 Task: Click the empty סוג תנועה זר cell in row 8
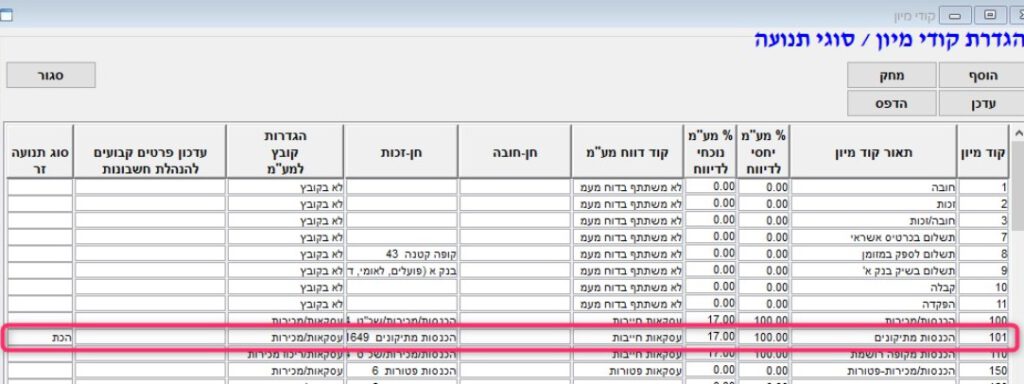40,253
